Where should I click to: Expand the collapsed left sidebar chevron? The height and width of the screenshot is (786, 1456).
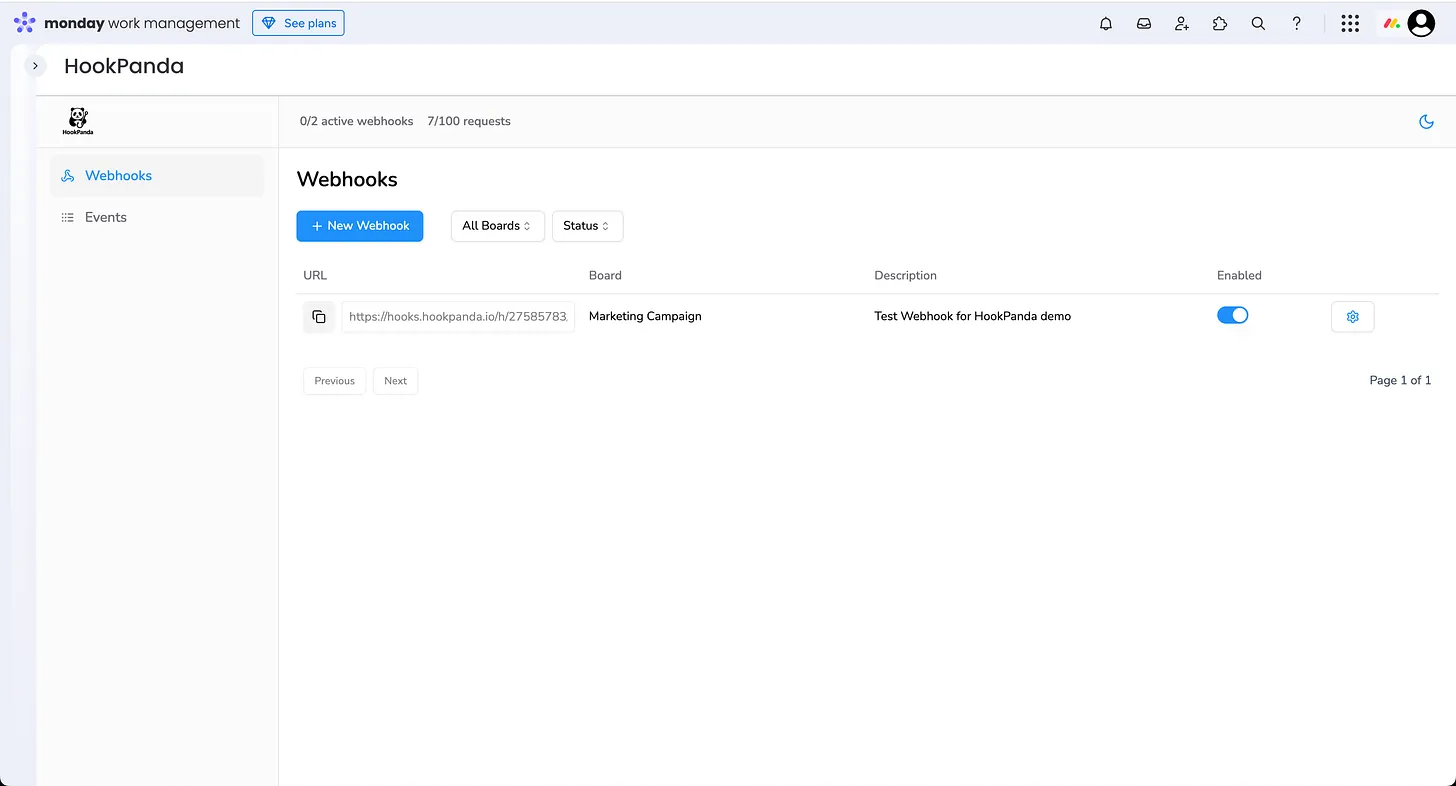coord(35,66)
